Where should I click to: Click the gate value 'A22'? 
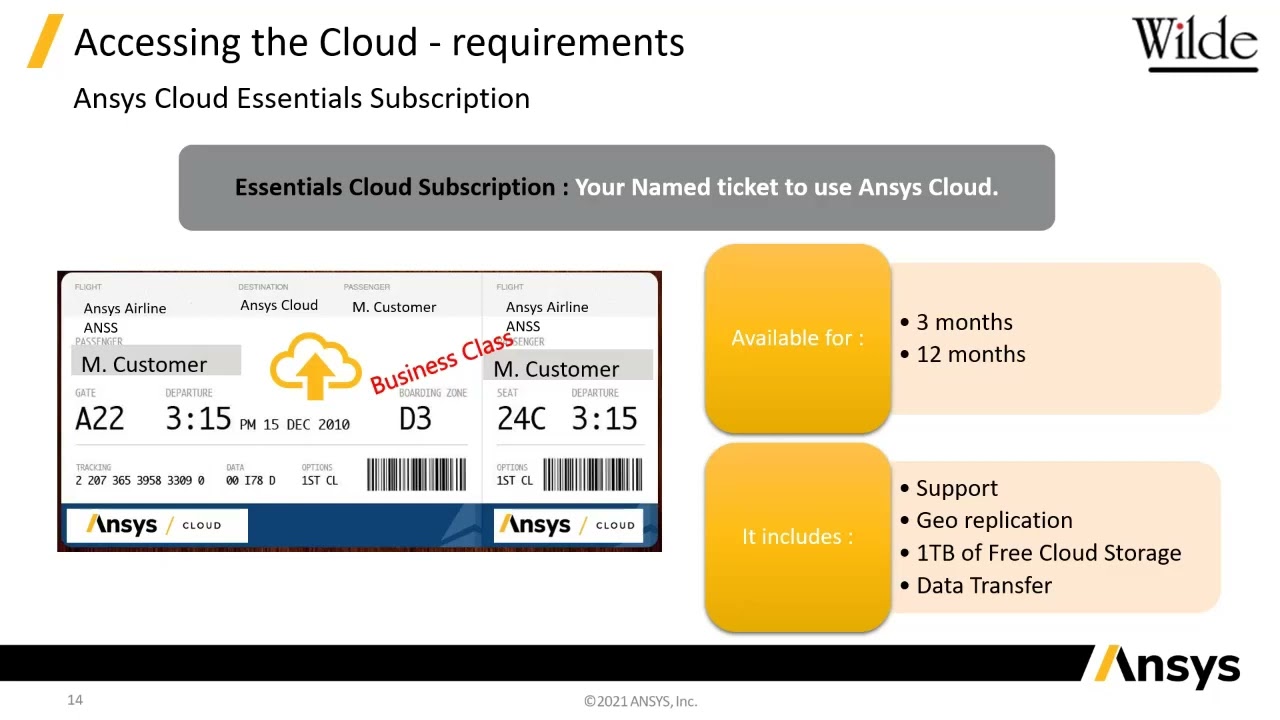tap(100, 418)
